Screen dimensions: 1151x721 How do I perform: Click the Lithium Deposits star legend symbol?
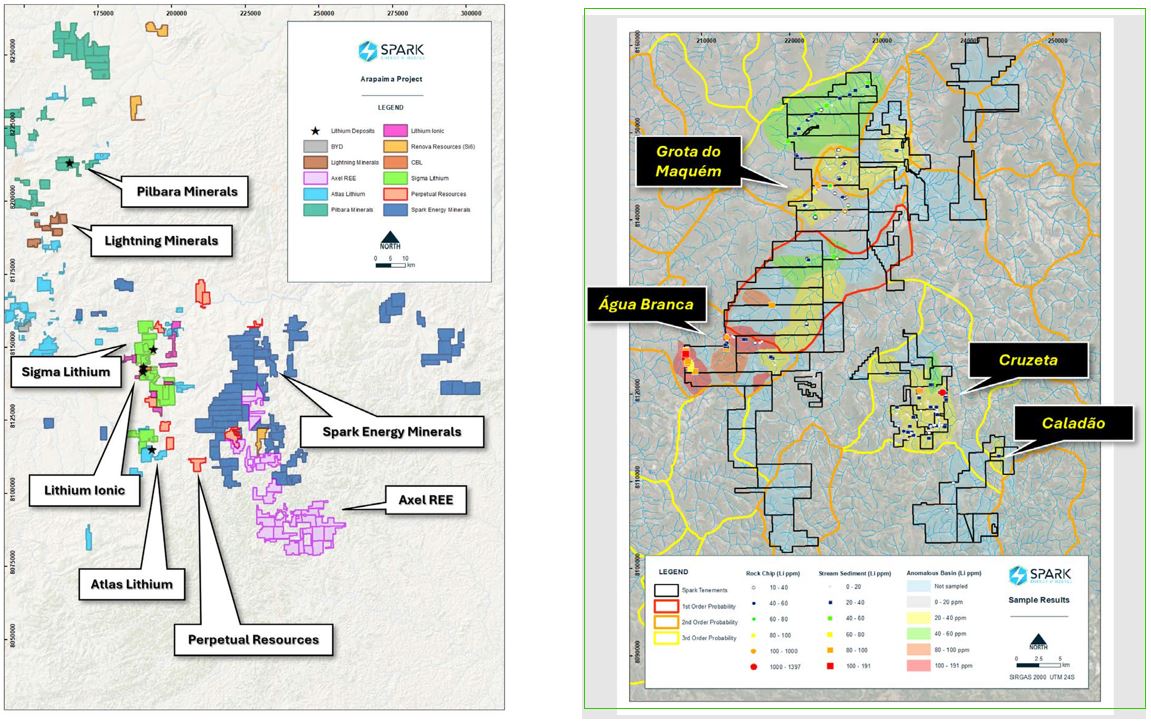pos(316,131)
